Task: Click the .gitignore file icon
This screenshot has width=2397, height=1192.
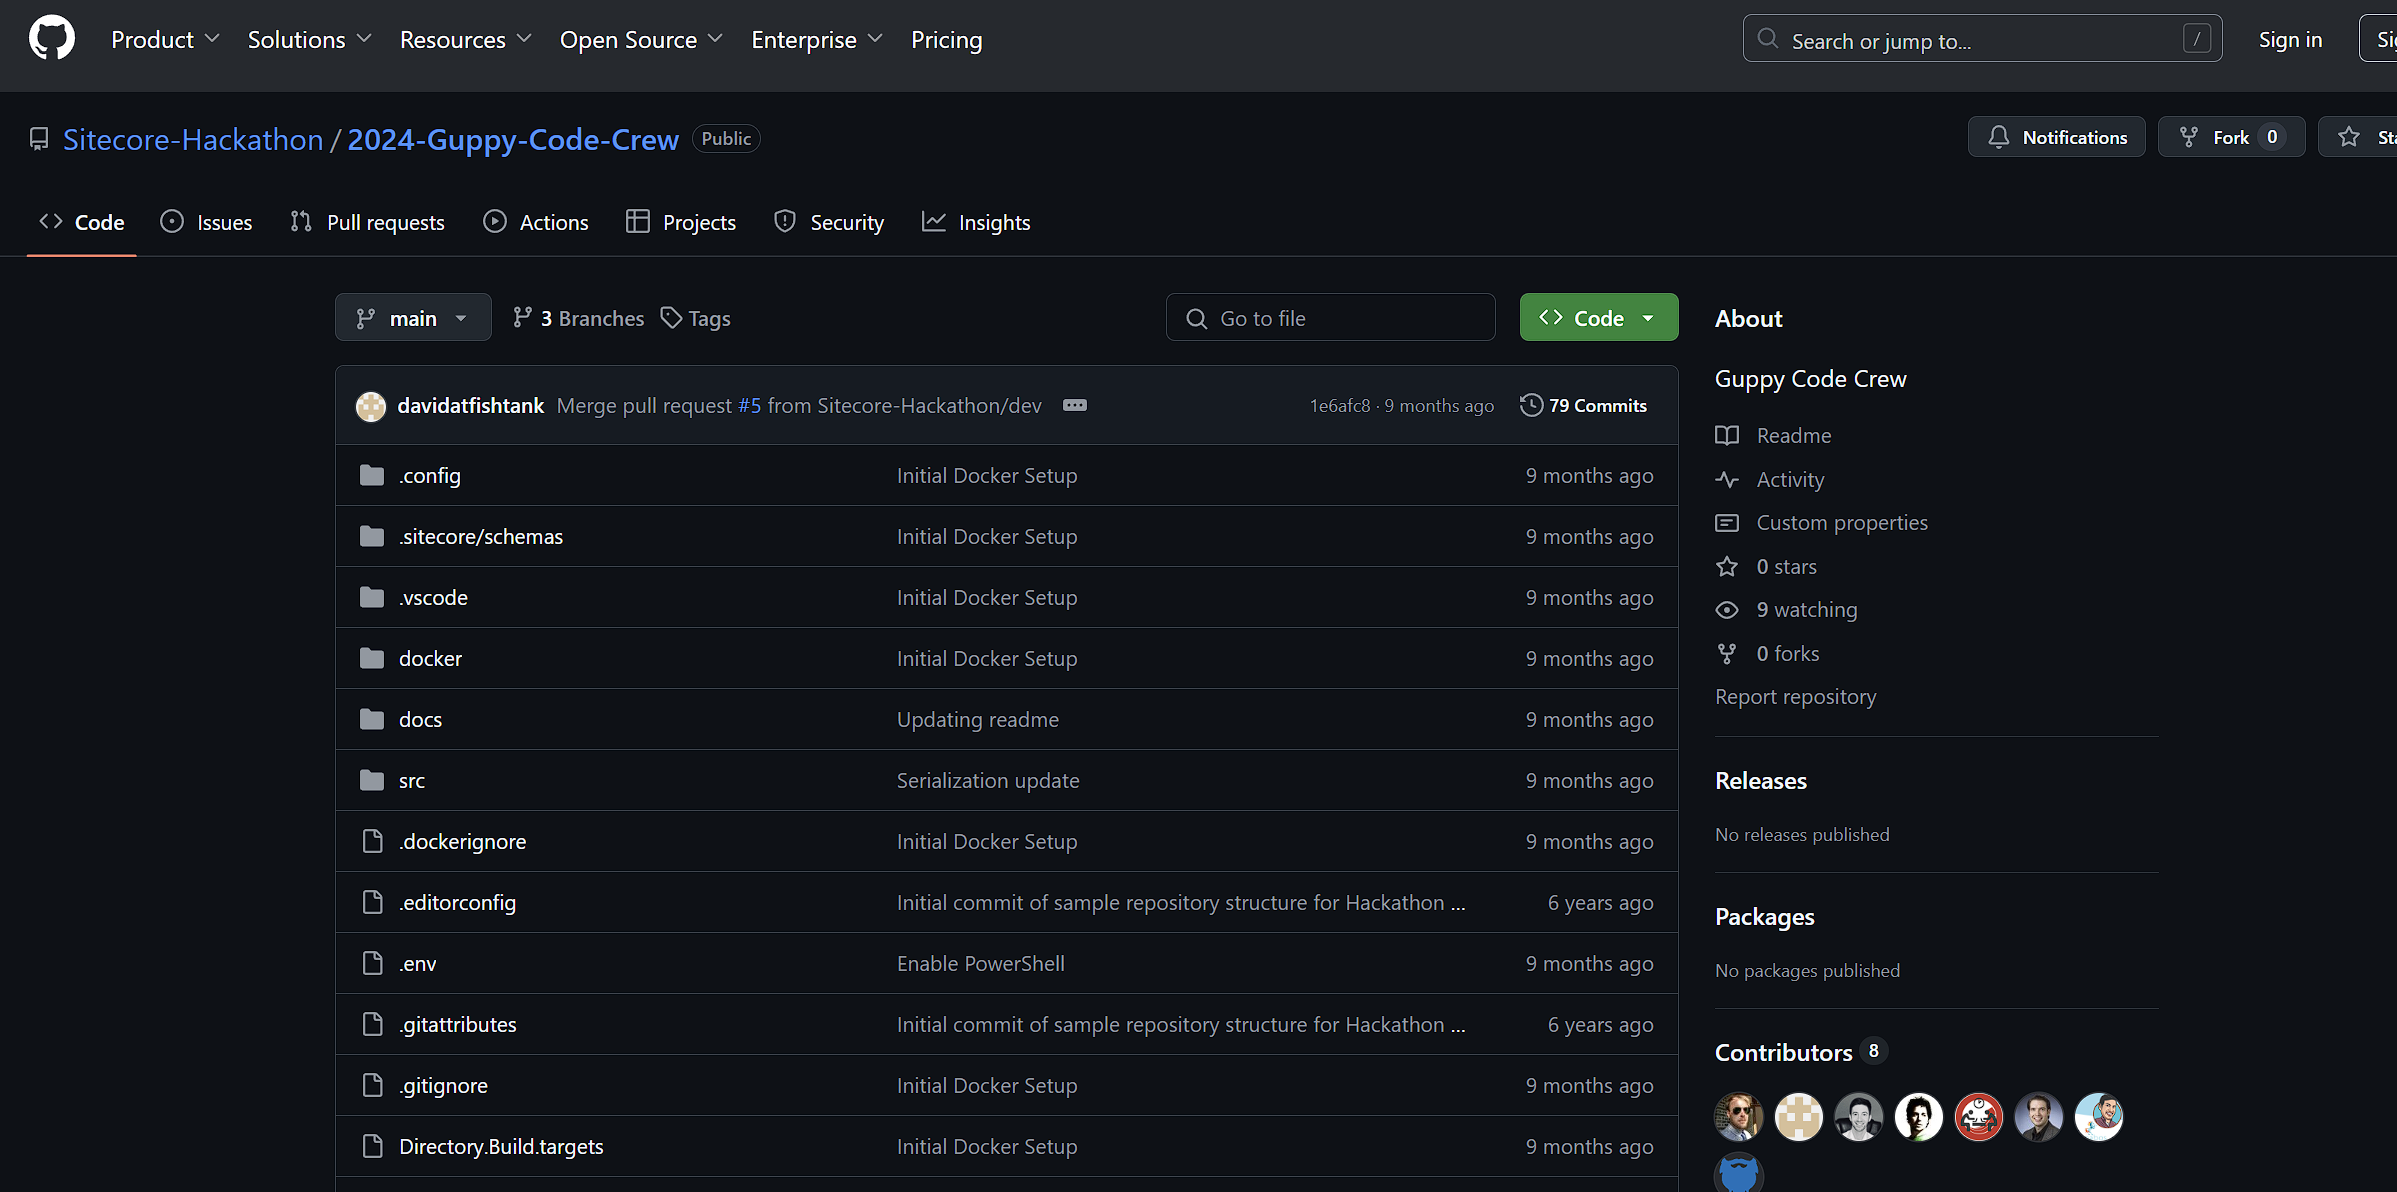Action: coord(372,1085)
